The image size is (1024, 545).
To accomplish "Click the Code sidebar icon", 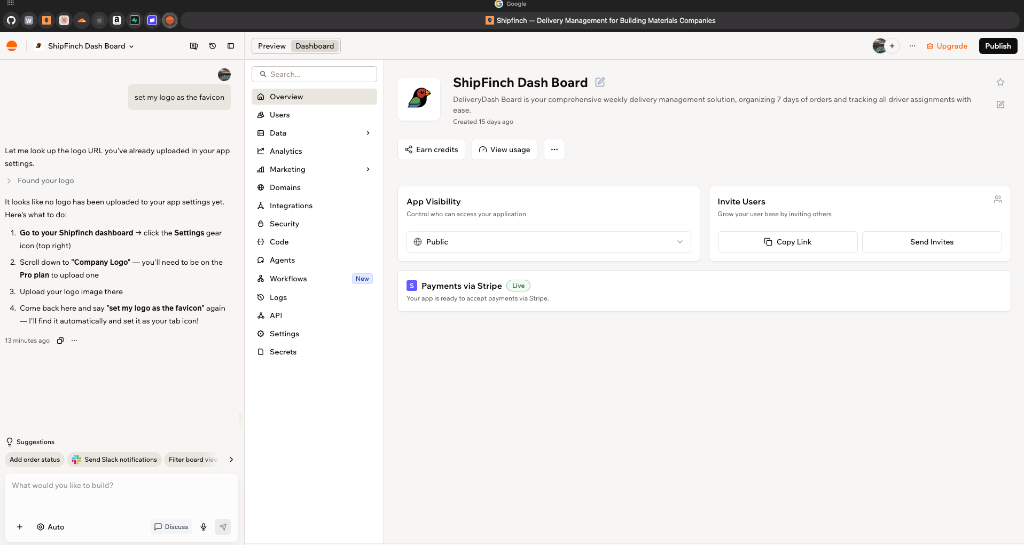I will point(261,242).
